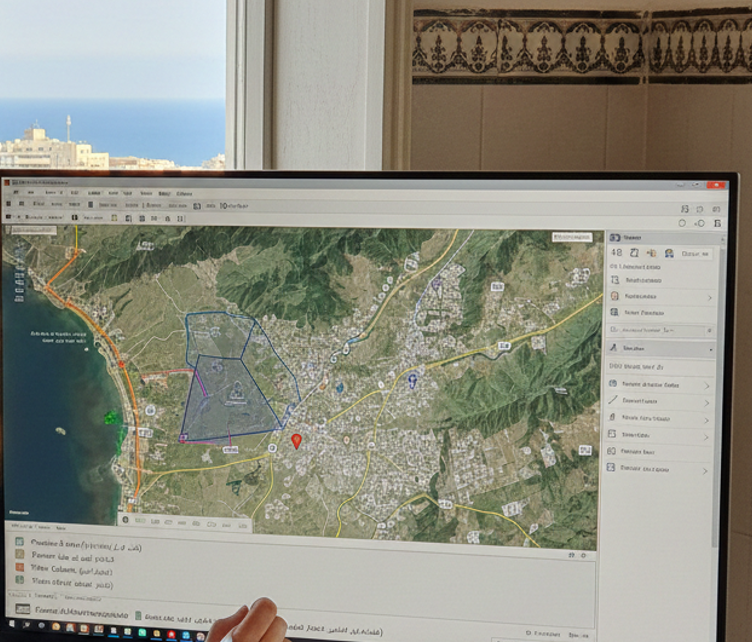Select the blue pin marker right of map center
The image size is (752, 642).
[x=412, y=380]
